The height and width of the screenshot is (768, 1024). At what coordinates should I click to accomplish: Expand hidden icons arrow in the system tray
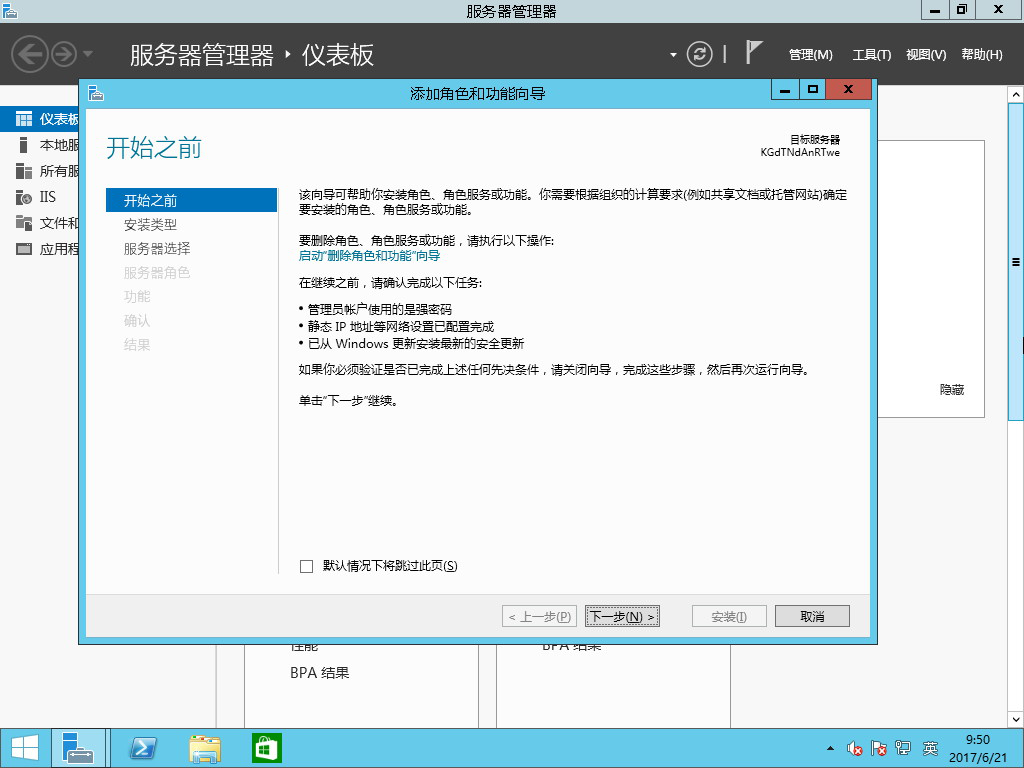[x=830, y=748]
